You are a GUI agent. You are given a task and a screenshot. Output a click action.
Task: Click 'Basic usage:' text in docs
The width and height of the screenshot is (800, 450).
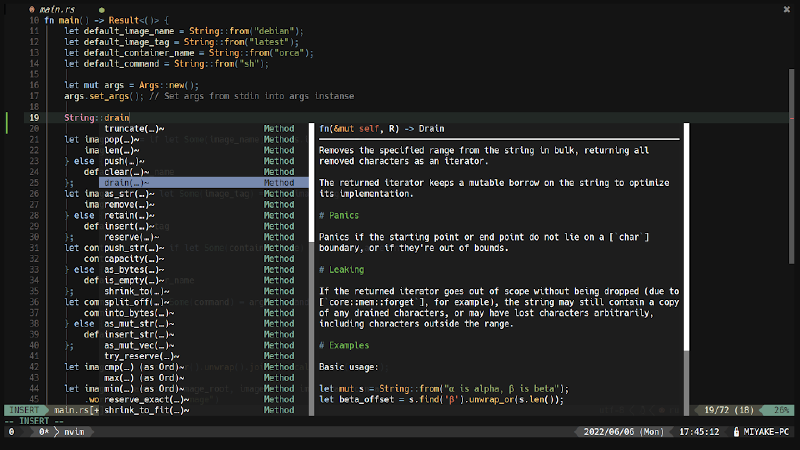click(x=348, y=367)
